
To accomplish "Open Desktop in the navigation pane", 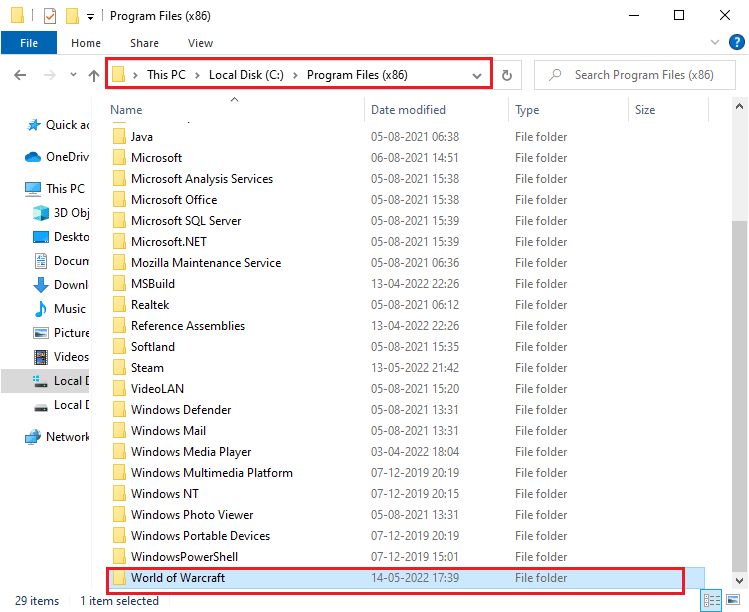I will click(x=61, y=237).
